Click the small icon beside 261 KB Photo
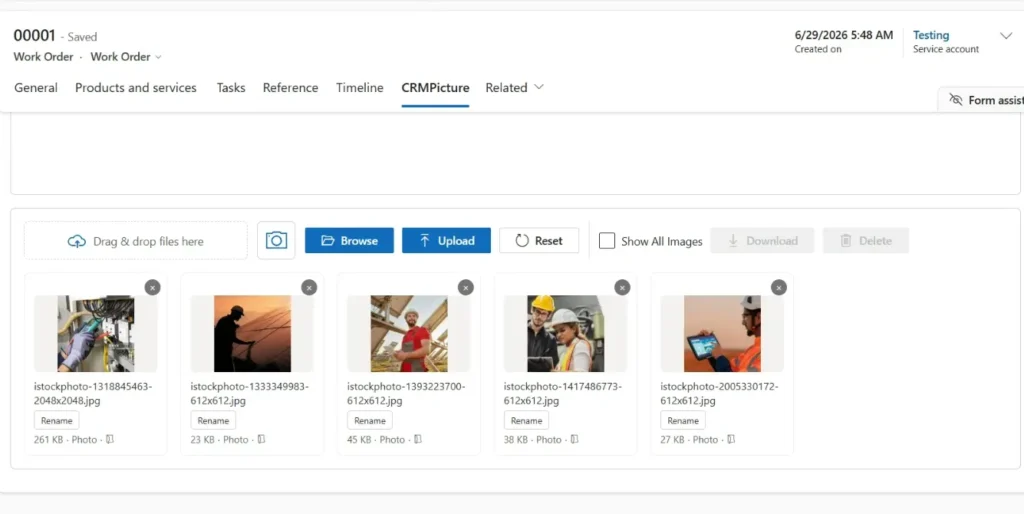1024x514 pixels. tap(110, 440)
